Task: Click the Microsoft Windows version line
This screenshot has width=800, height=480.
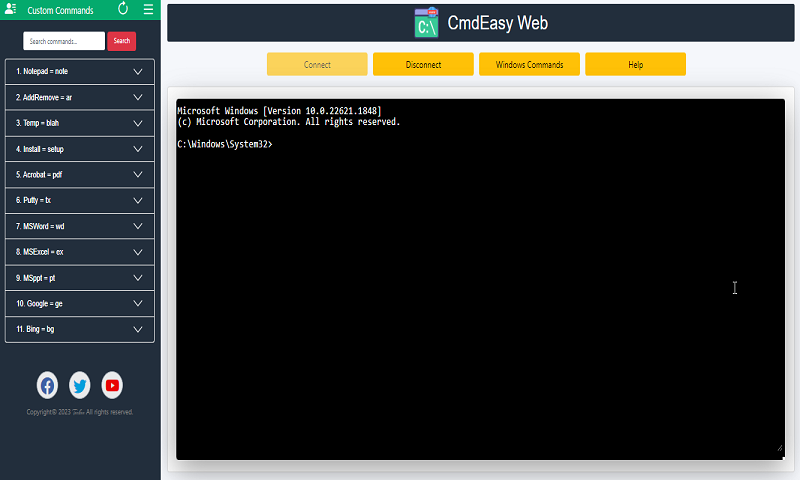Action: (279, 111)
